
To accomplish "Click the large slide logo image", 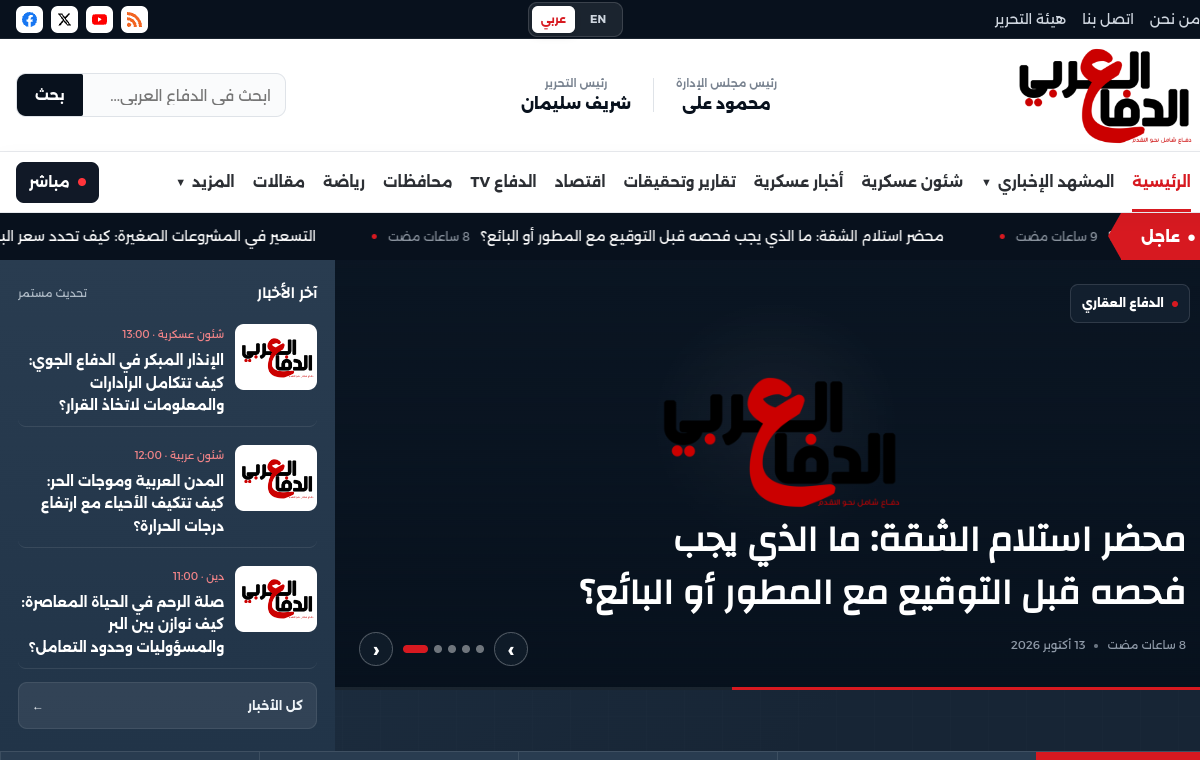I will (x=781, y=443).
